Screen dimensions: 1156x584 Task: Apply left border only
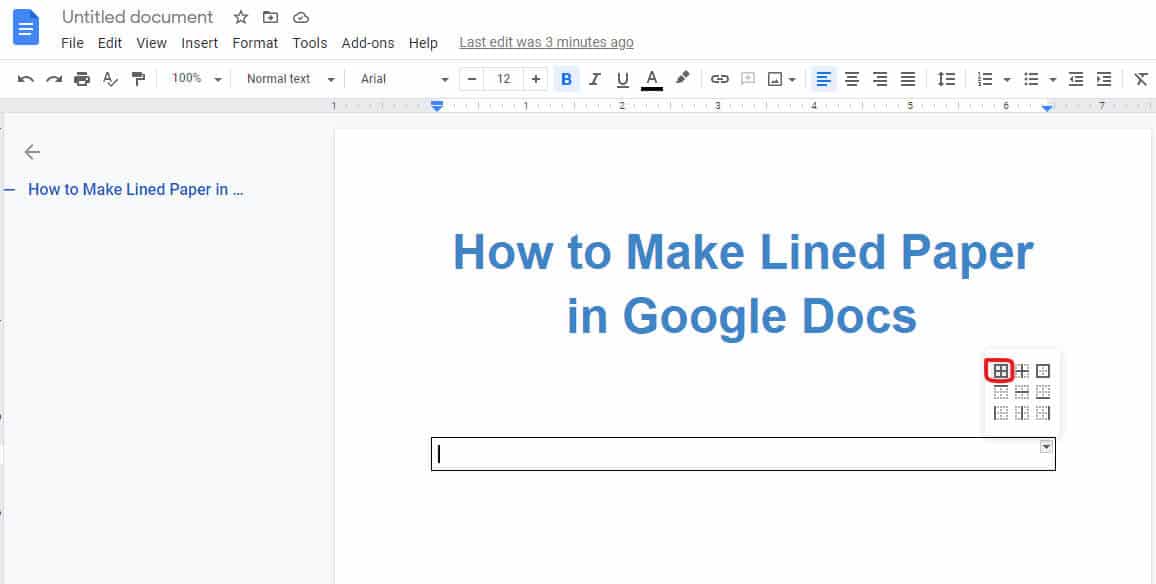[1000, 413]
